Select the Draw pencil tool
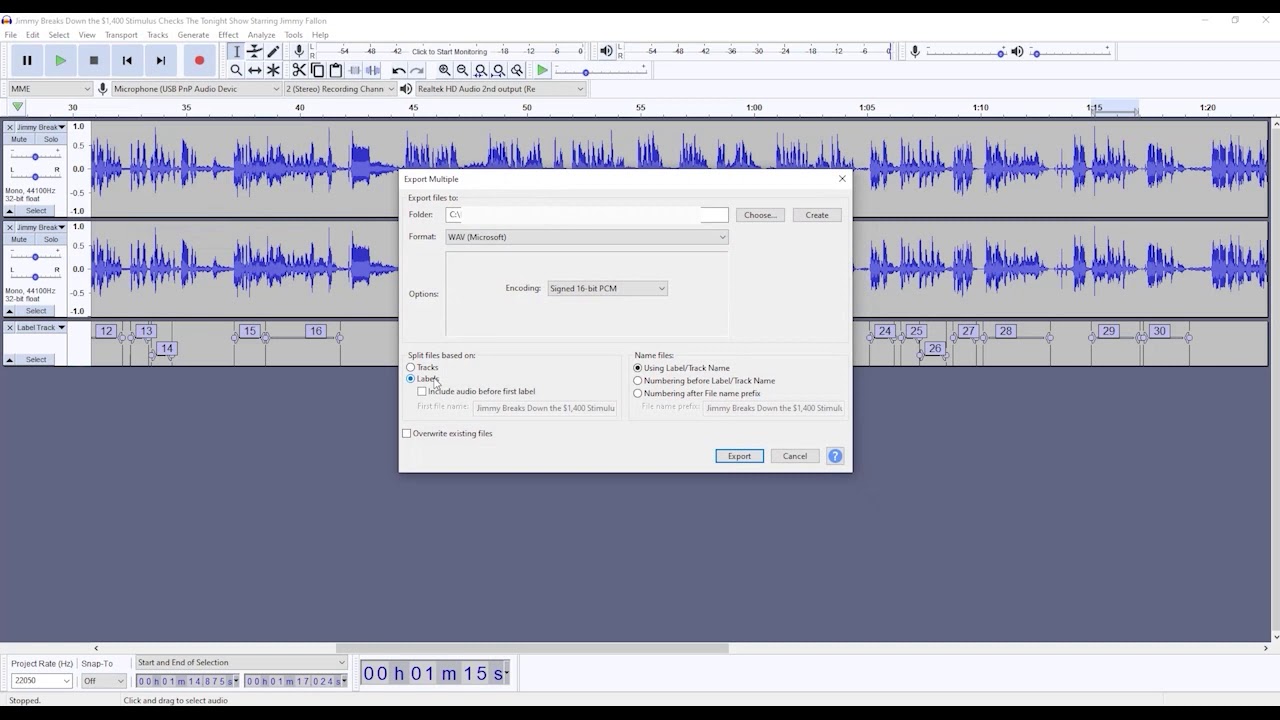This screenshot has width=1280, height=720. pyautogui.click(x=273, y=51)
